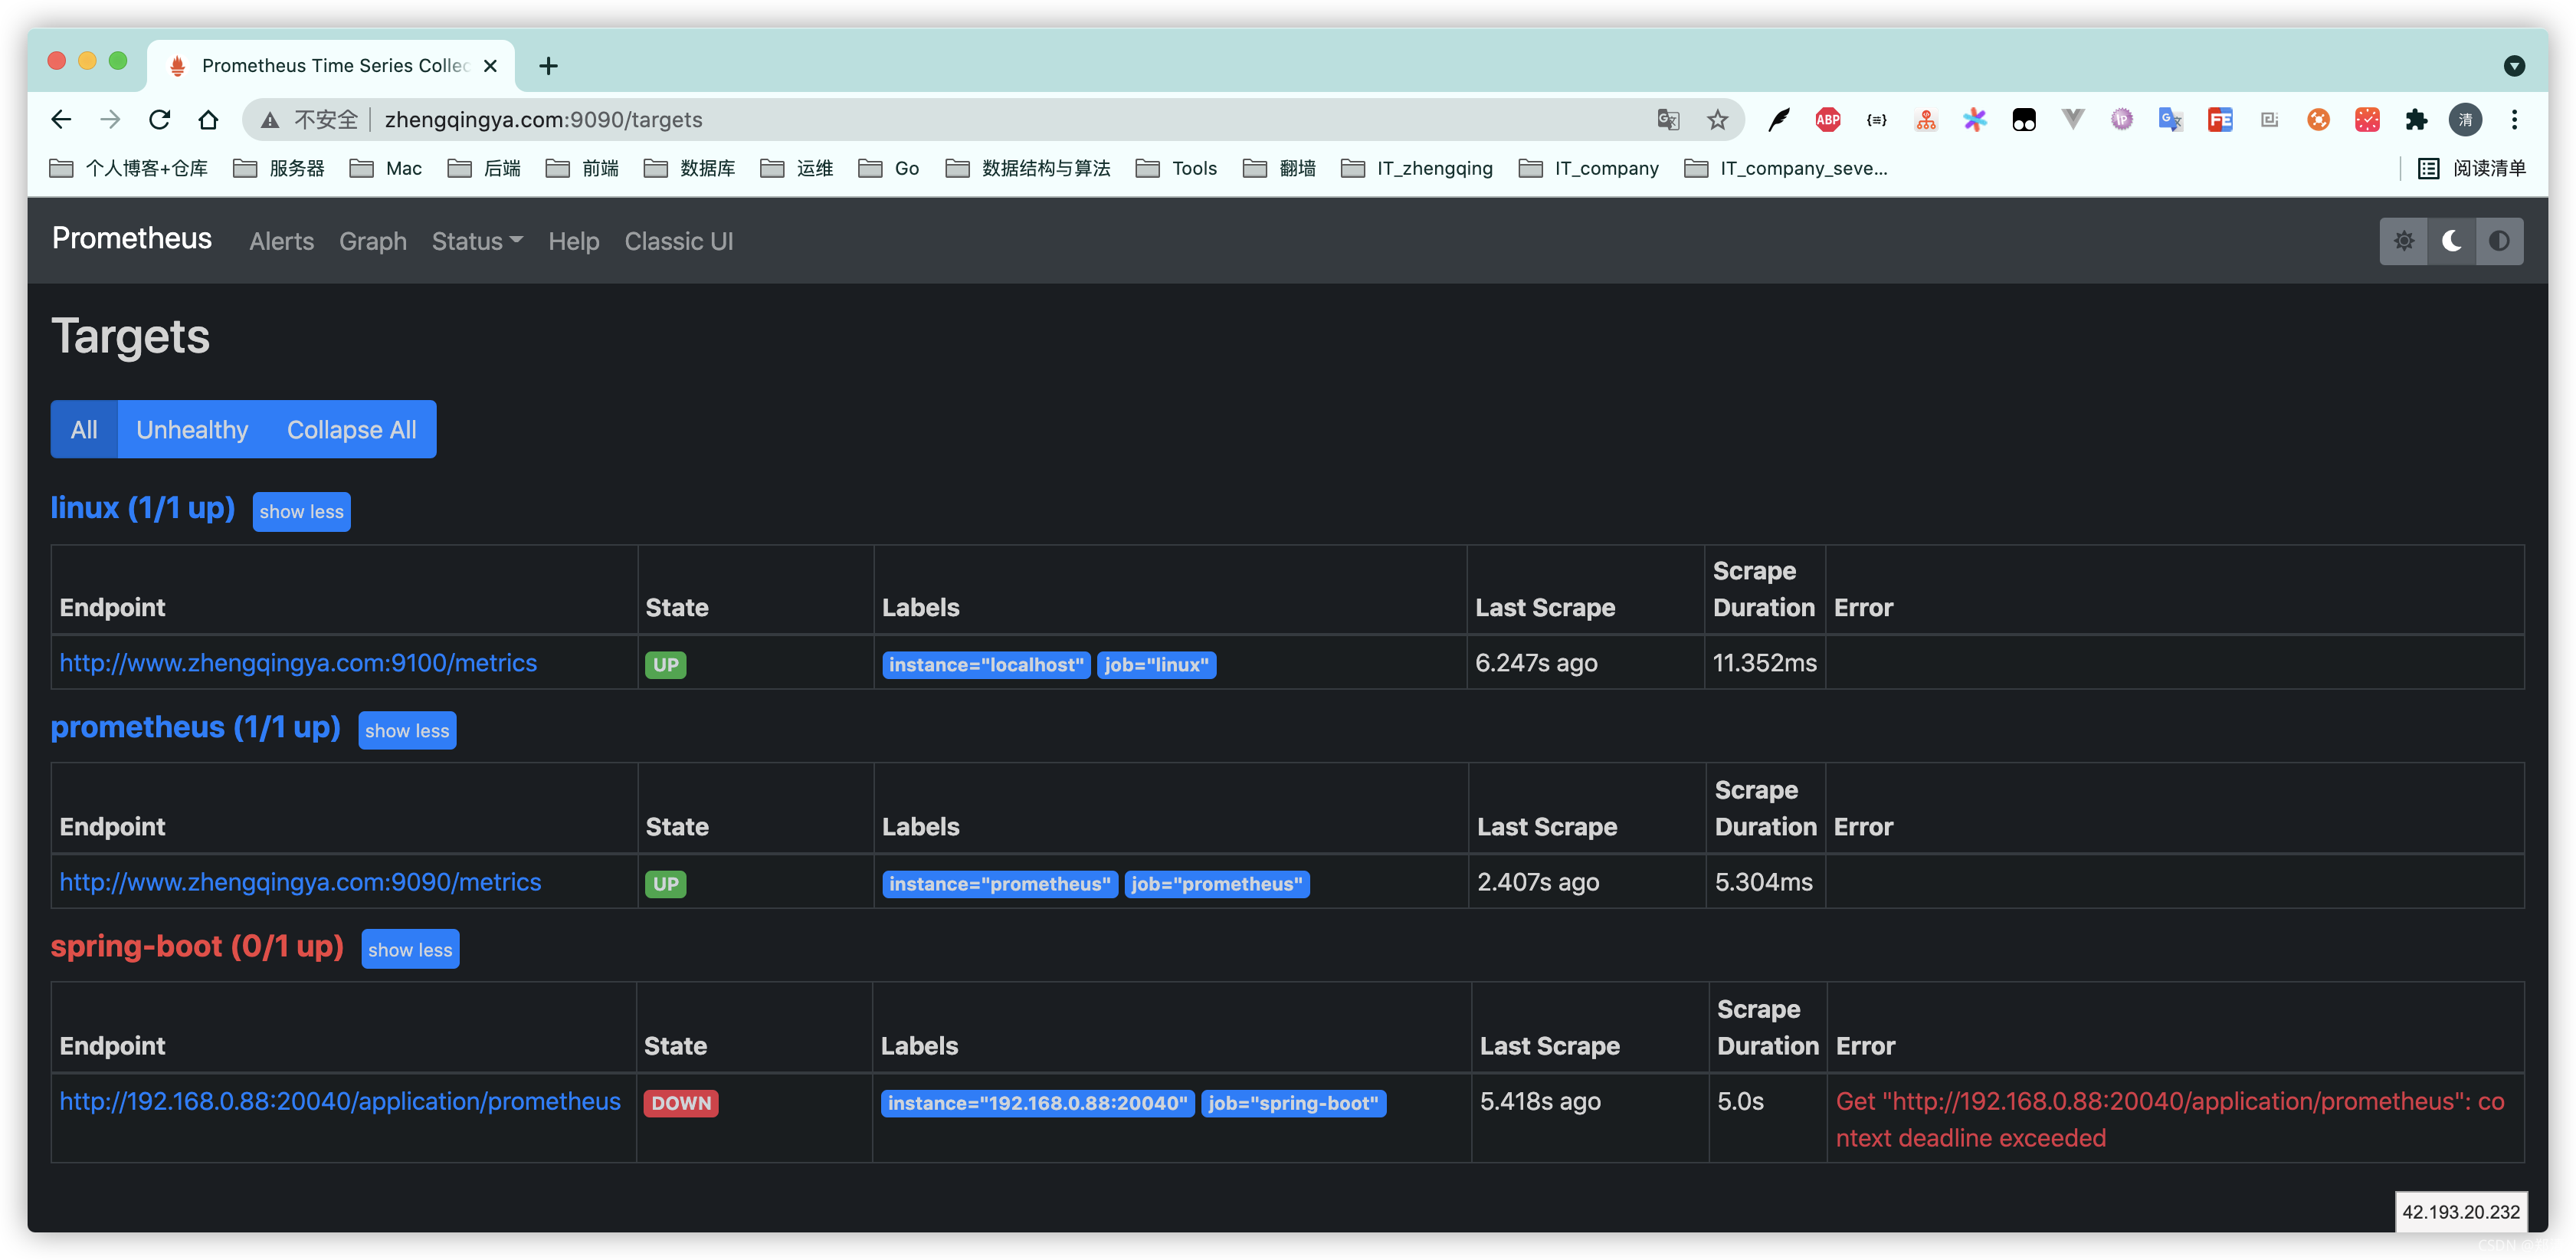Open the orange circle extension icon
Screen dimensions: 2576x1260
pyautogui.click(x=2318, y=120)
